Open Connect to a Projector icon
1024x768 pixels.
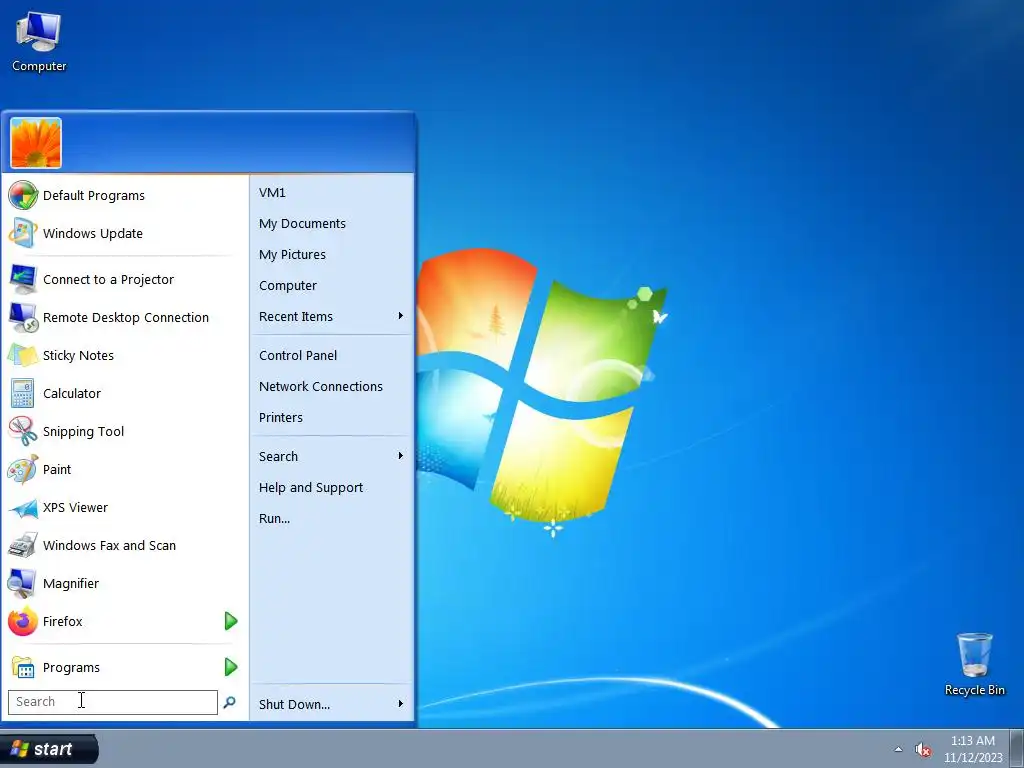pyautogui.click(x=23, y=280)
